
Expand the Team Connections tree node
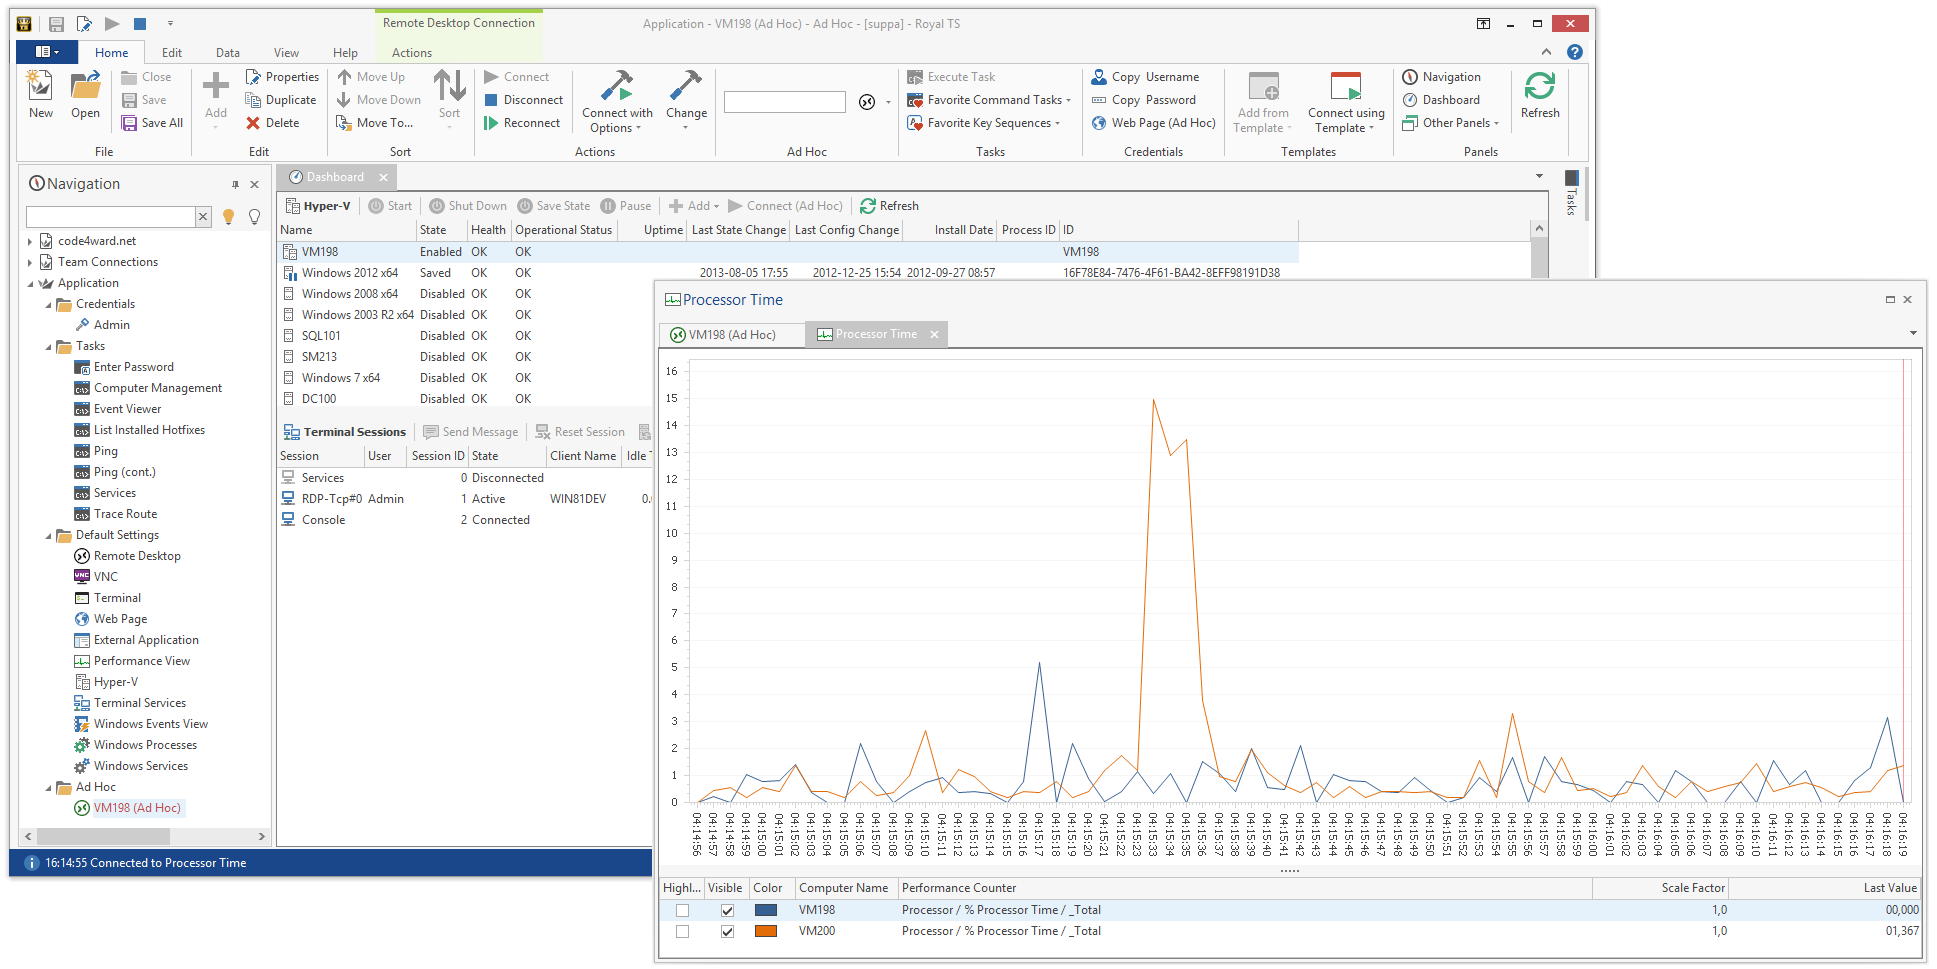coord(30,262)
